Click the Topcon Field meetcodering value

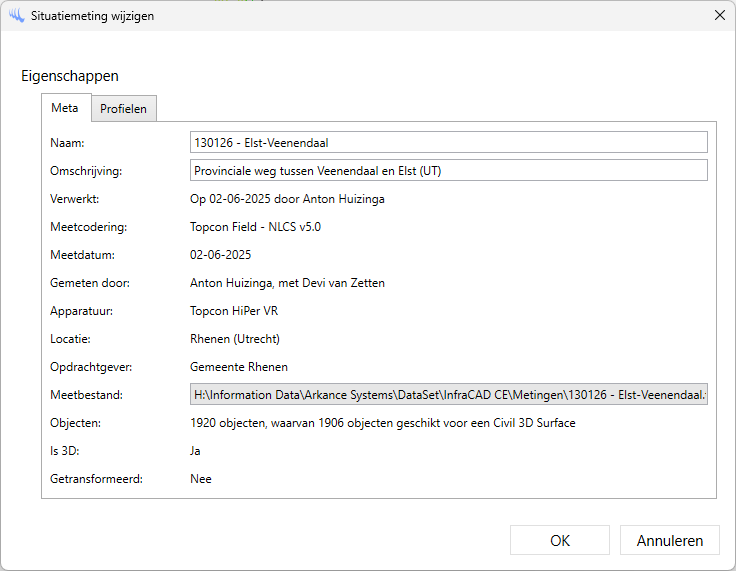(x=255, y=227)
